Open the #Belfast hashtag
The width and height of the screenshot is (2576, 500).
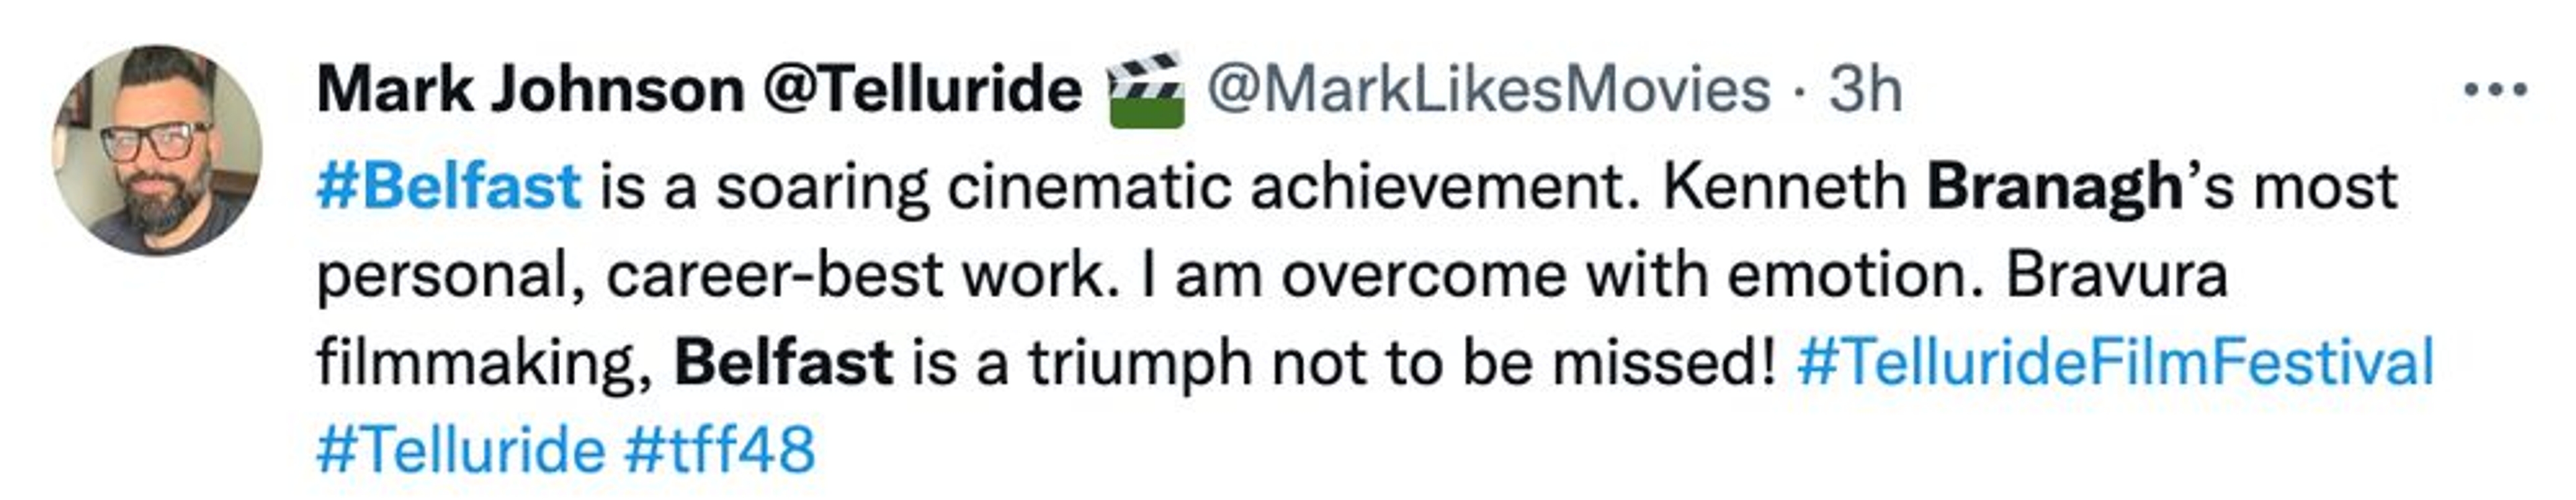click(x=449, y=187)
